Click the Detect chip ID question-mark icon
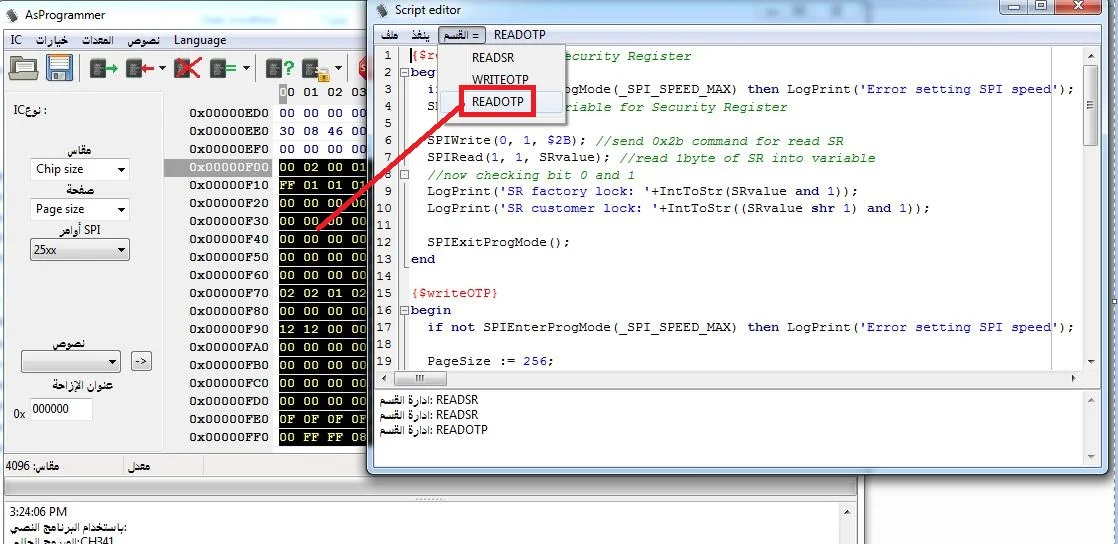1118x544 pixels. coord(280,68)
